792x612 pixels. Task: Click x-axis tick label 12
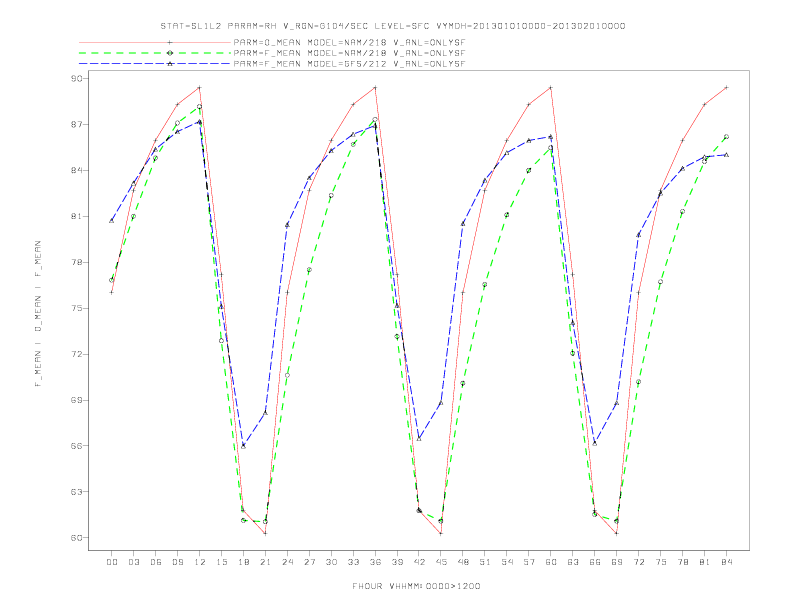coord(200,562)
